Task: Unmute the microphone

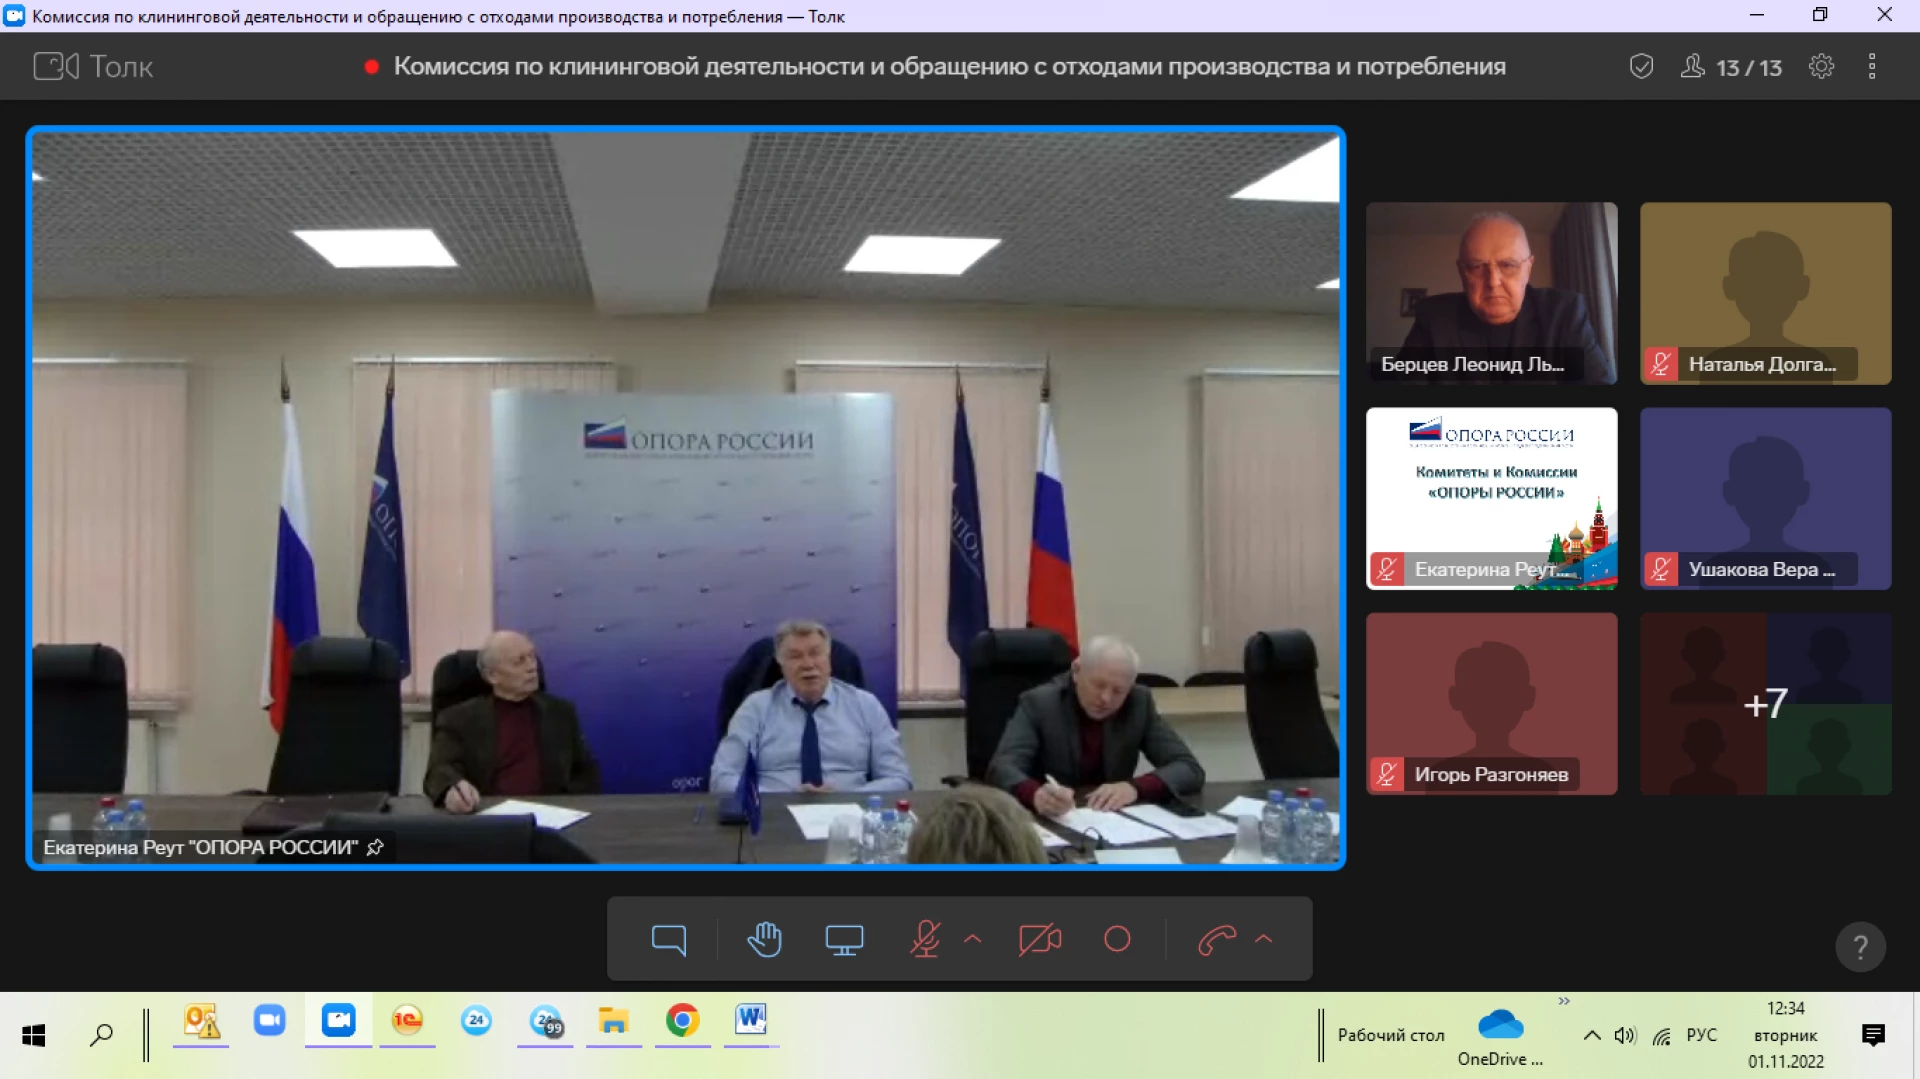Action: pos(925,939)
